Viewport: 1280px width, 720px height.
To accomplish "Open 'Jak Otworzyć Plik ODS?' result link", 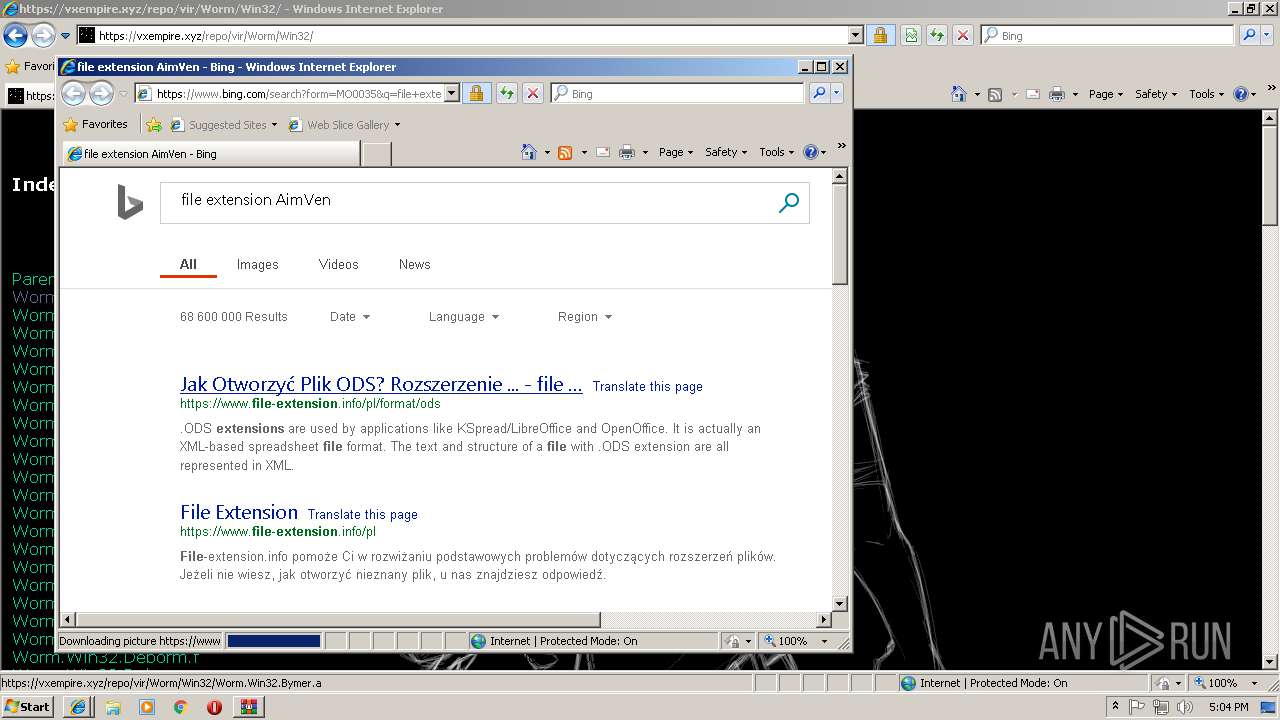I will (381, 384).
